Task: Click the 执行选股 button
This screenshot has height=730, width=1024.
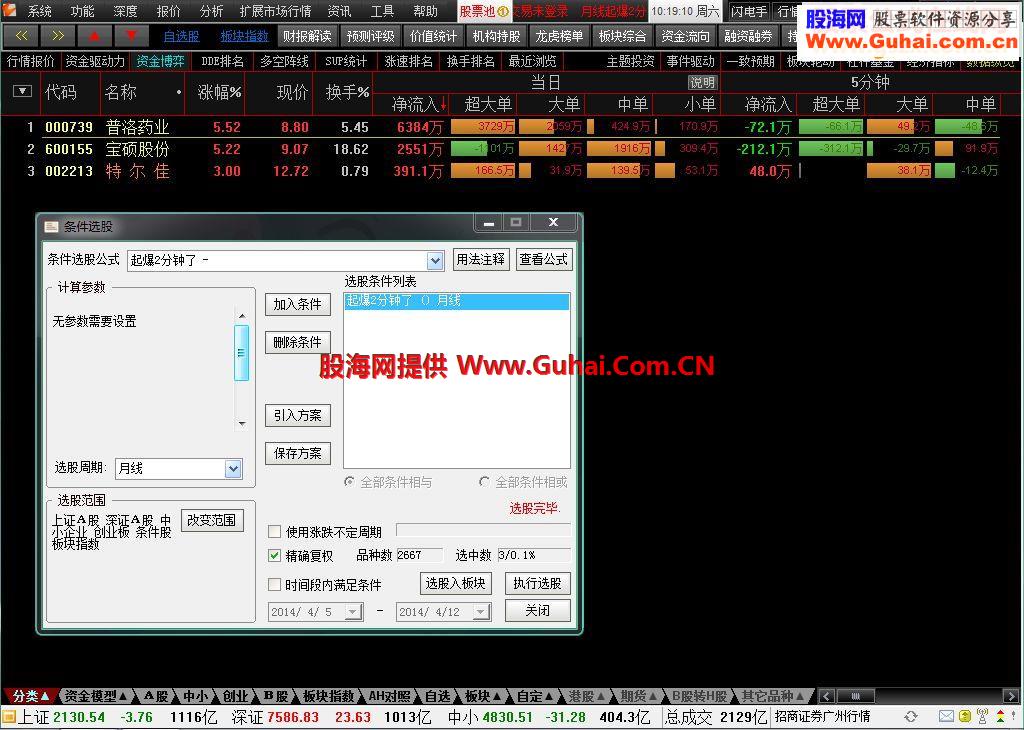Action: [537, 583]
